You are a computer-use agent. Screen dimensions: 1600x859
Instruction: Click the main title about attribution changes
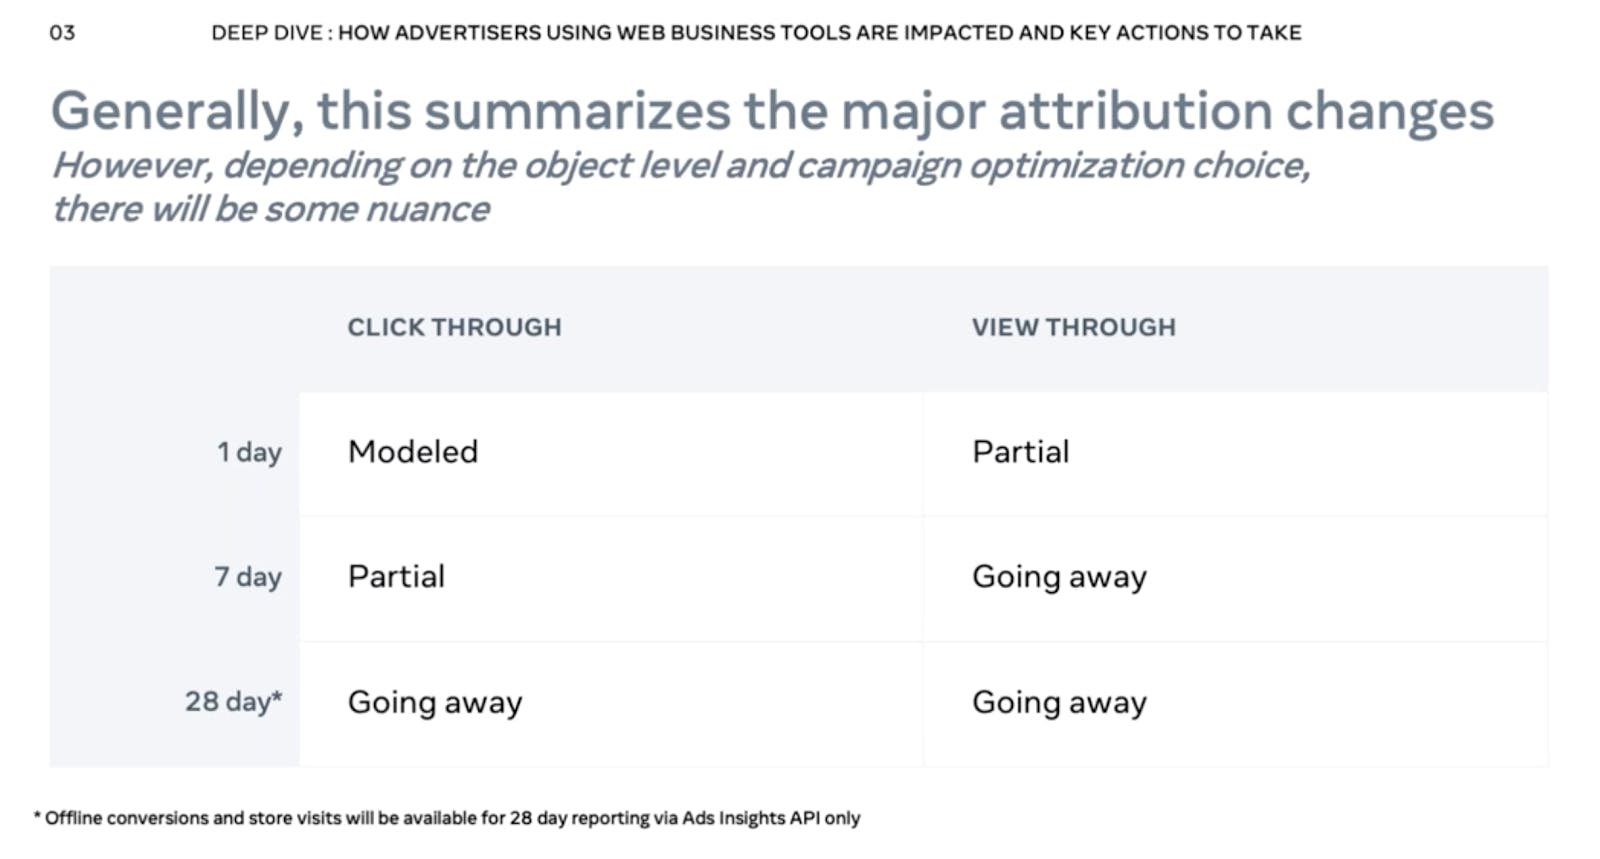pyautogui.click(x=772, y=112)
